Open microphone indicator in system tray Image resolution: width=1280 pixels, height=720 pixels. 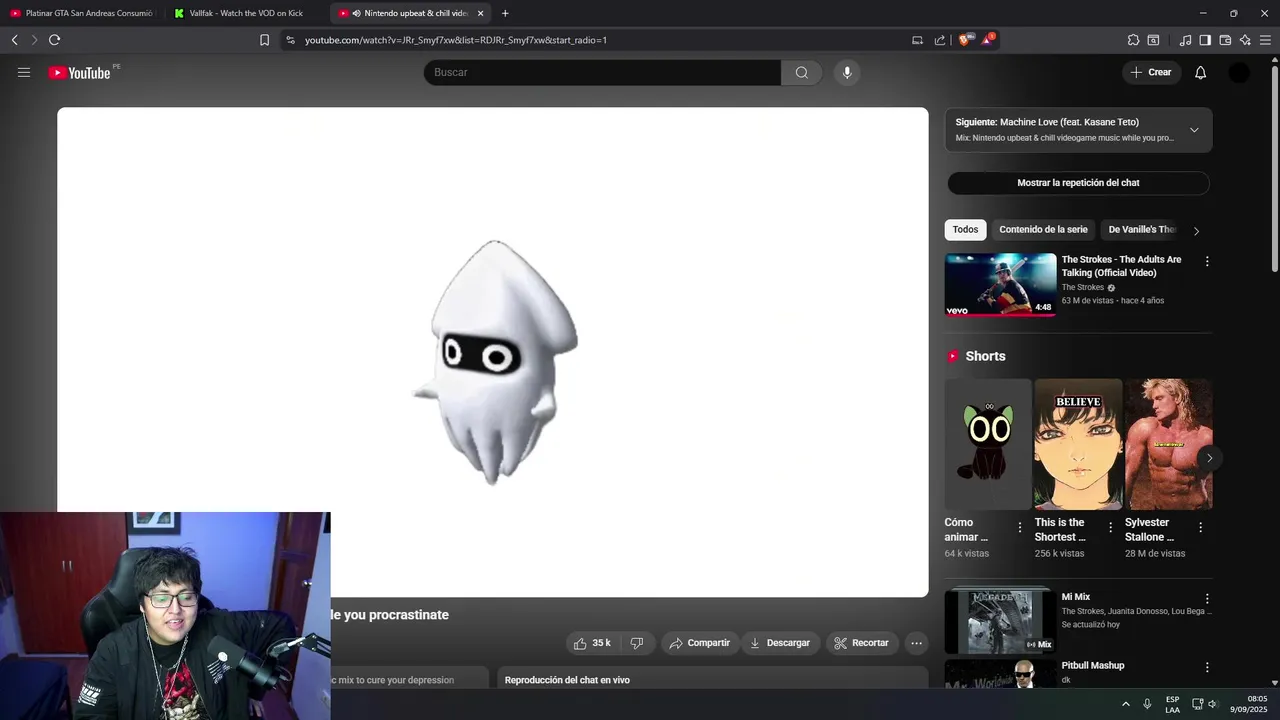pyautogui.click(x=1147, y=704)
